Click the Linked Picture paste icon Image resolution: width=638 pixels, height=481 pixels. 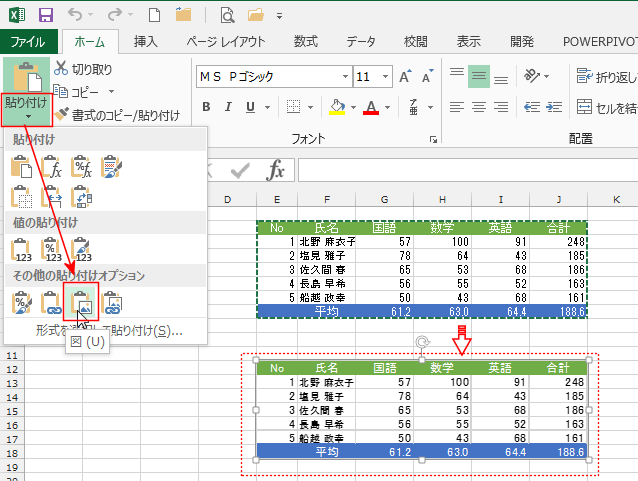(112, 302)
